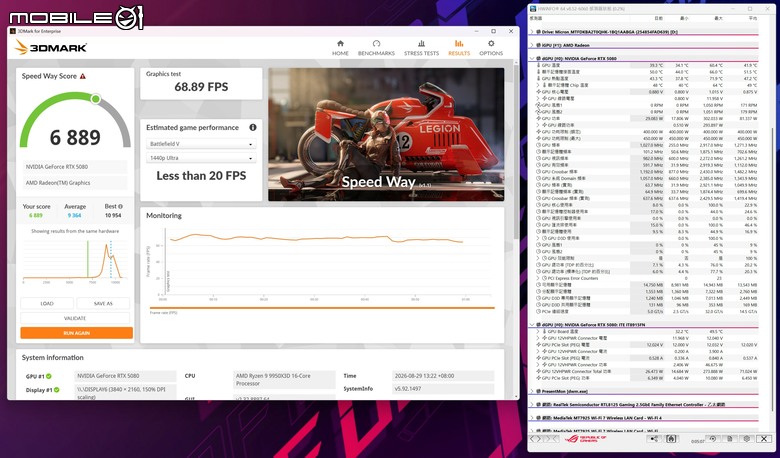Click the log file document icon in HWiNFO footer
This screenshot has height=458, width=780.
(x=730, y=439)
